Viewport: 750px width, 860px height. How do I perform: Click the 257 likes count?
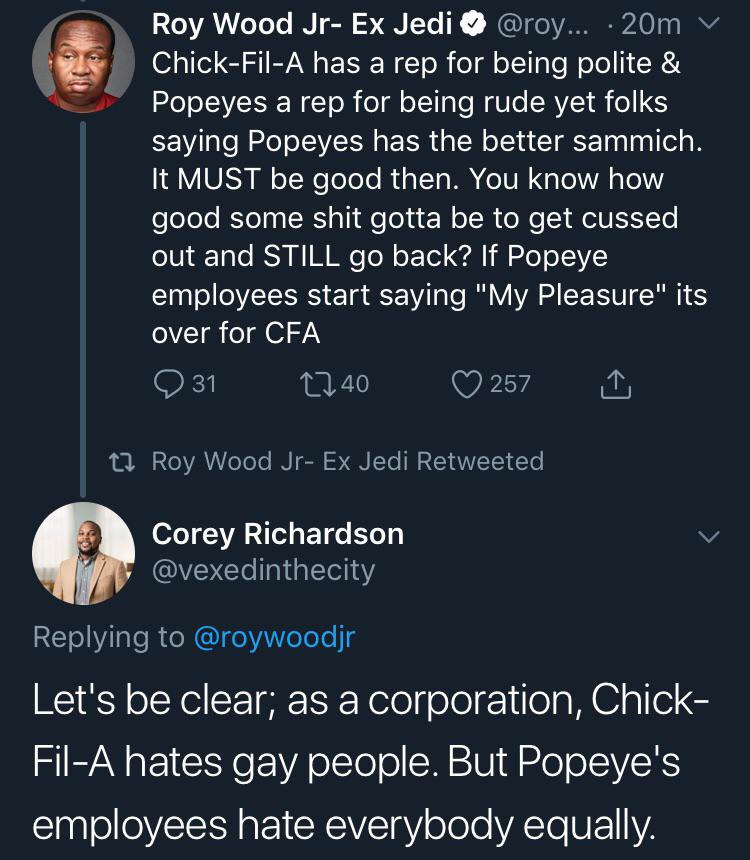pos(510,384)
